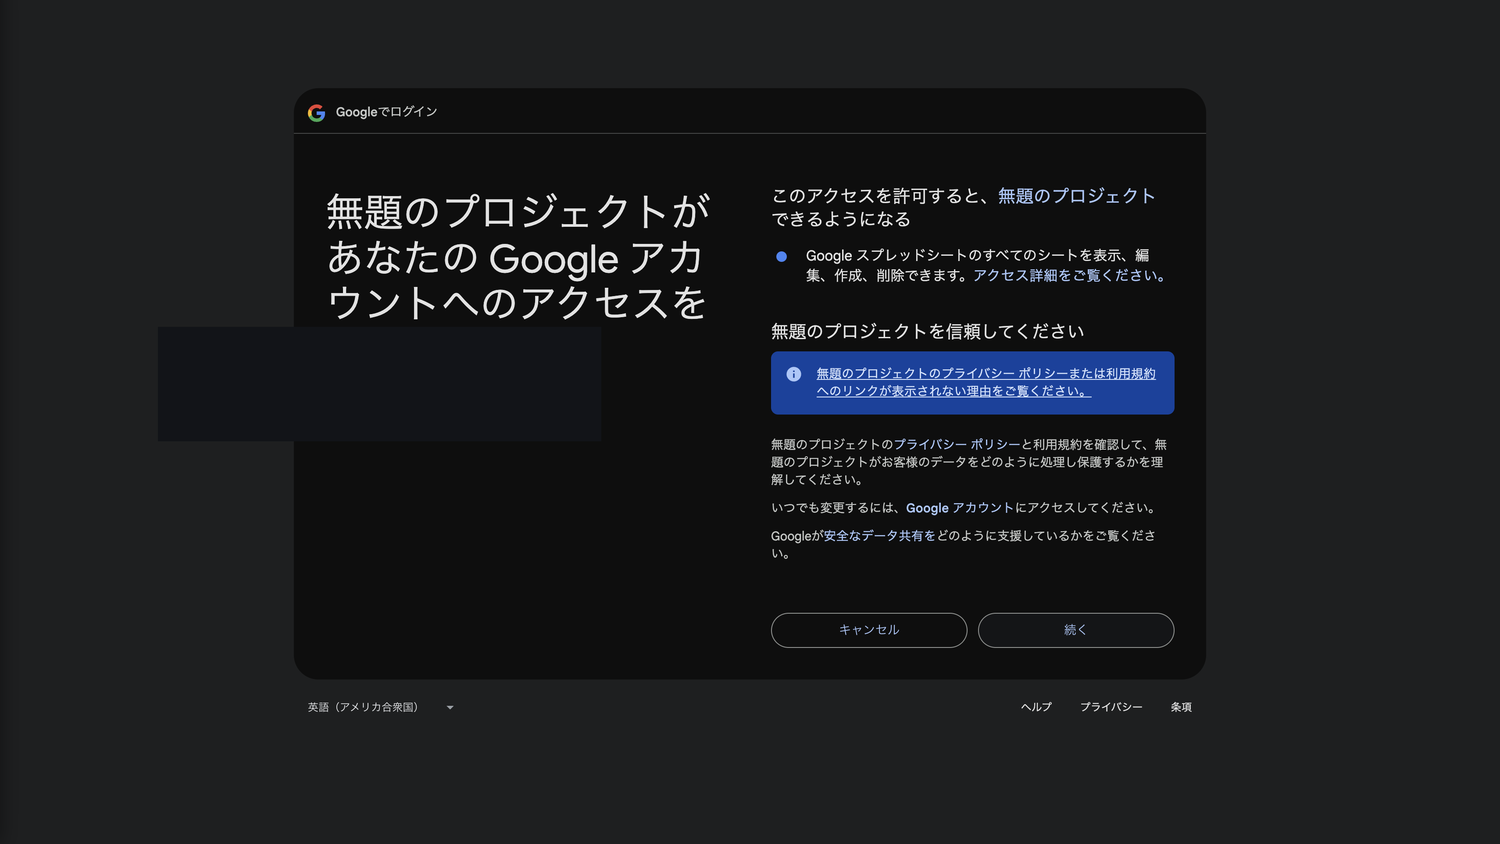This screenshot has height=844, width=1500.
Task: Click the プライバシー footer link
Action: click(x=1111, y=707)
